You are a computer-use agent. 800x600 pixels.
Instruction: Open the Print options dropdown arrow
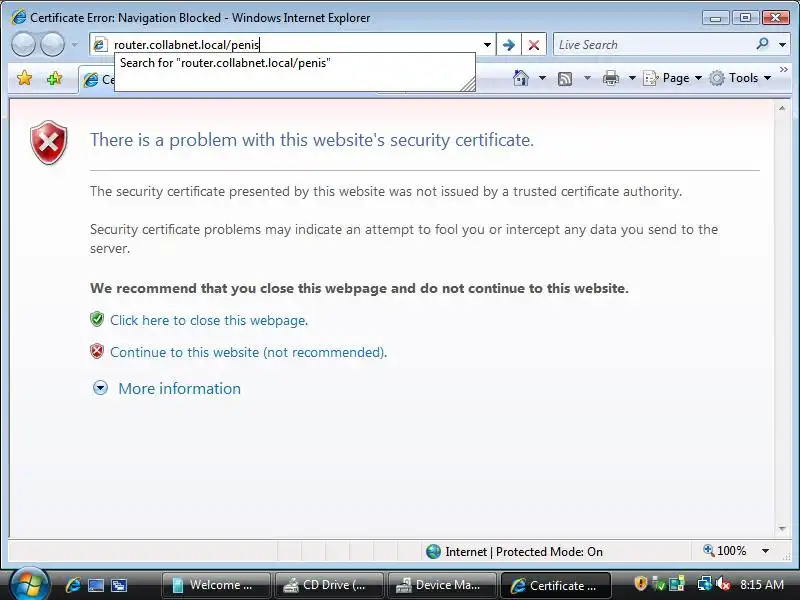(x=632, y=78)
